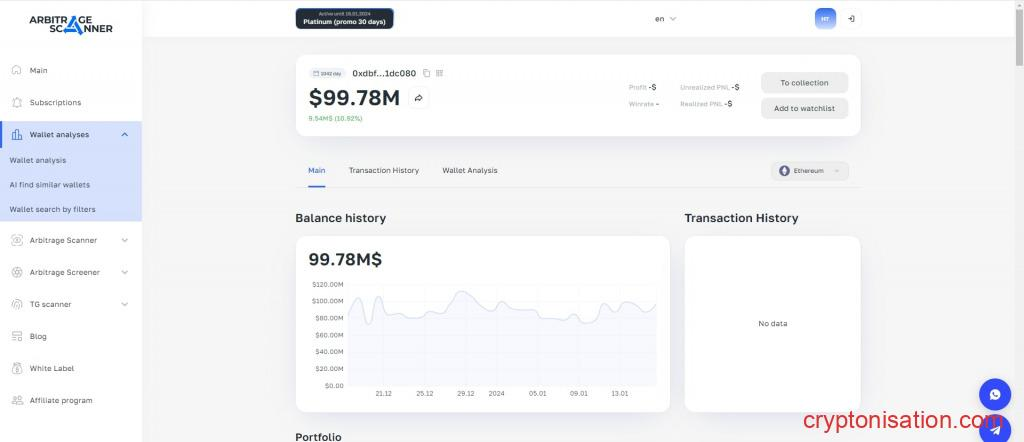Viewport: 1024px width, 442px height.
Task: Click the Unrealized PNL label
Action: click(x=705, y=87)
